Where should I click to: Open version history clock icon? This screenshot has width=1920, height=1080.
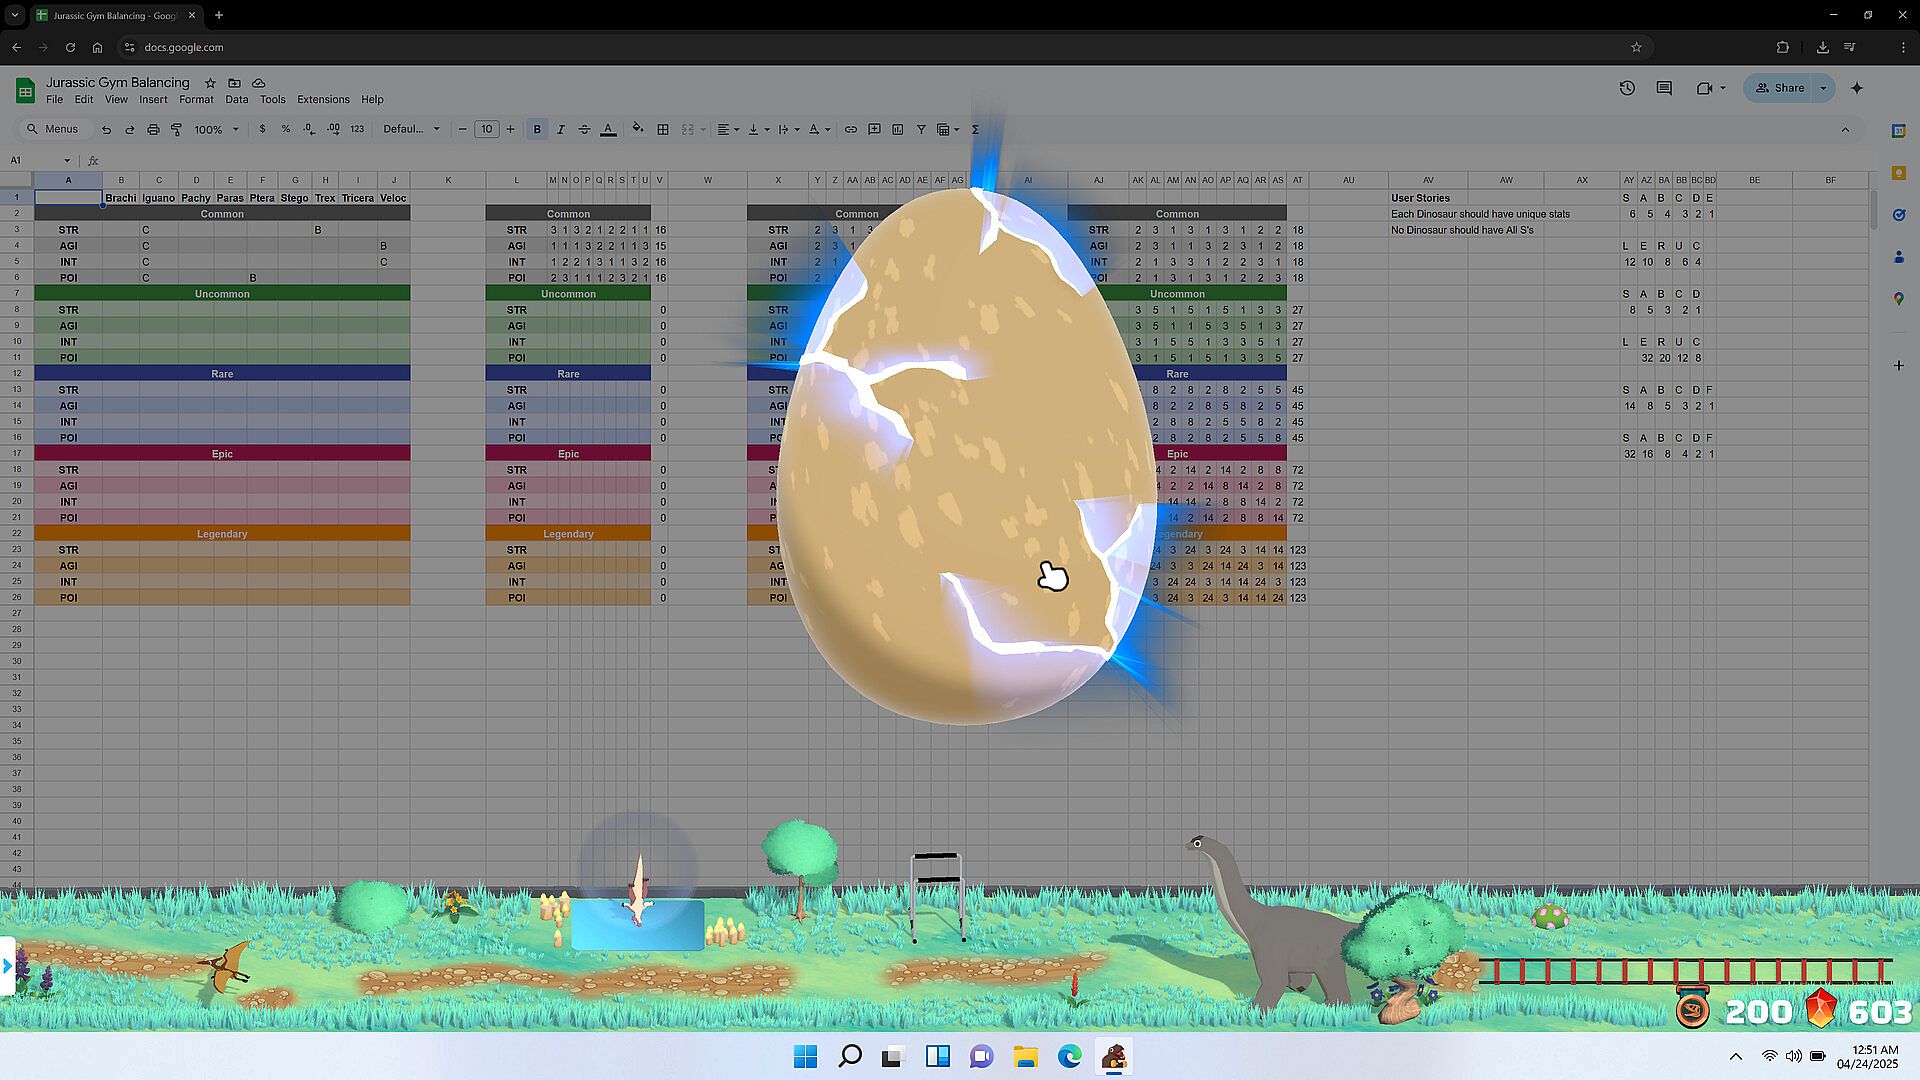click(1627, 88)
